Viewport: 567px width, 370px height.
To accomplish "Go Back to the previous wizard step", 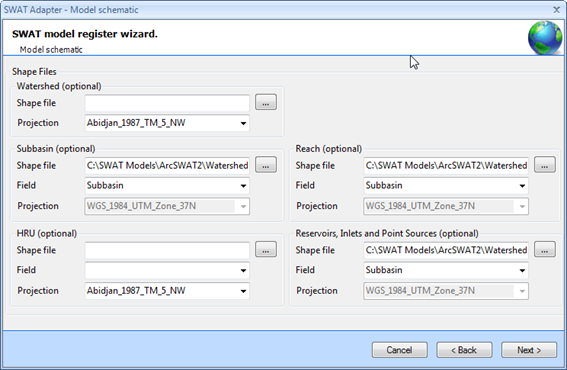I will pos(464,350).
